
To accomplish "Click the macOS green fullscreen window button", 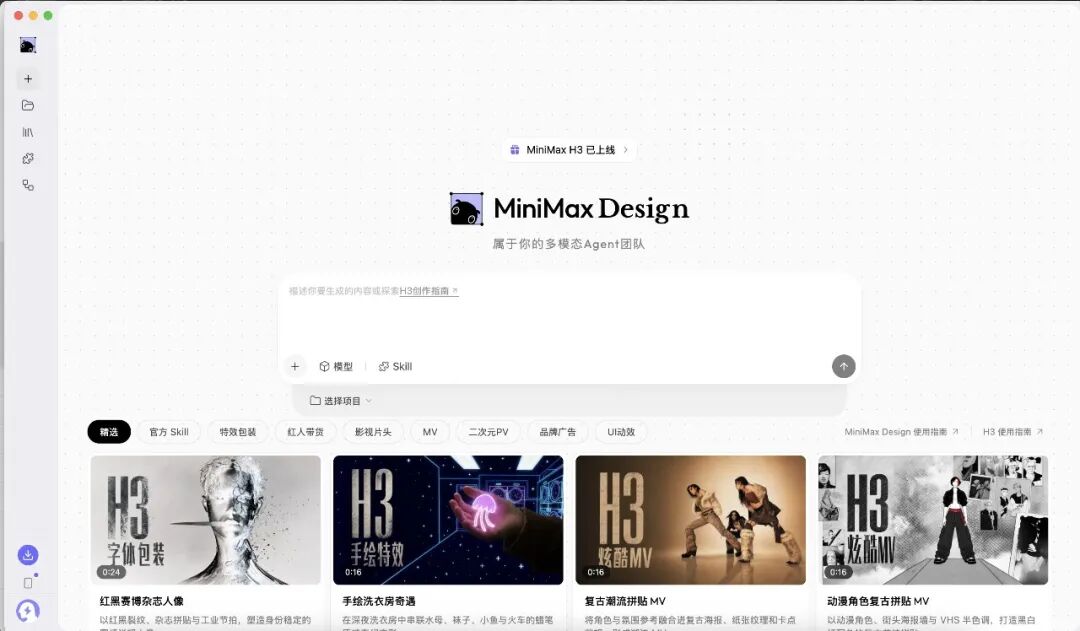I will [48, 15].
